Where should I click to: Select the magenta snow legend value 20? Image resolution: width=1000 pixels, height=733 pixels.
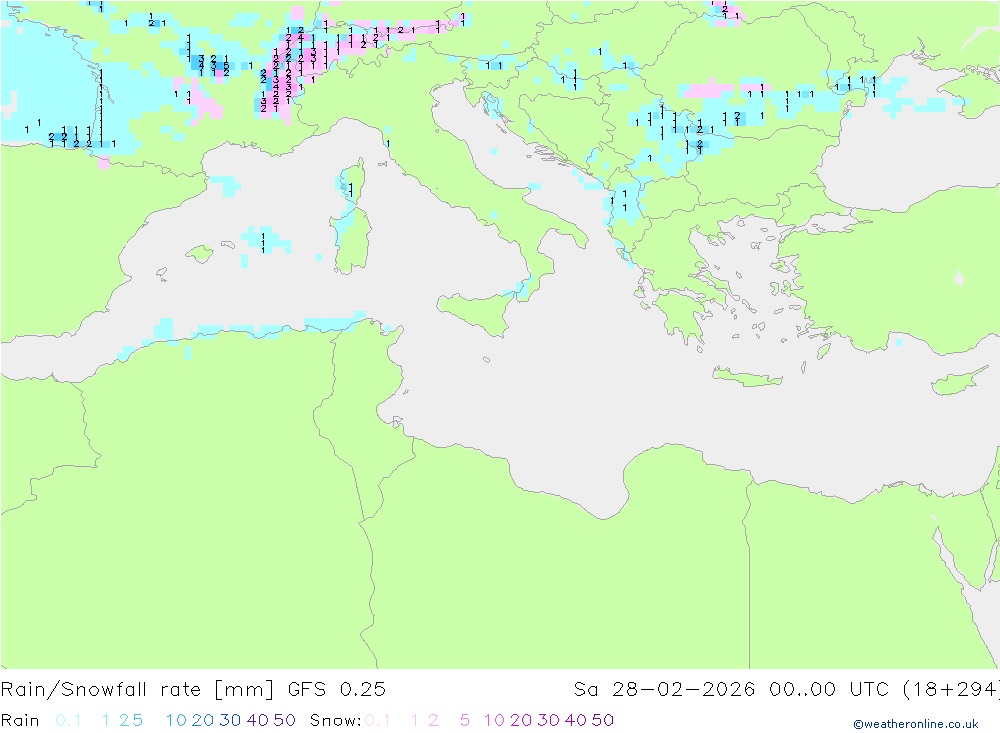click(x=521, y=720)
